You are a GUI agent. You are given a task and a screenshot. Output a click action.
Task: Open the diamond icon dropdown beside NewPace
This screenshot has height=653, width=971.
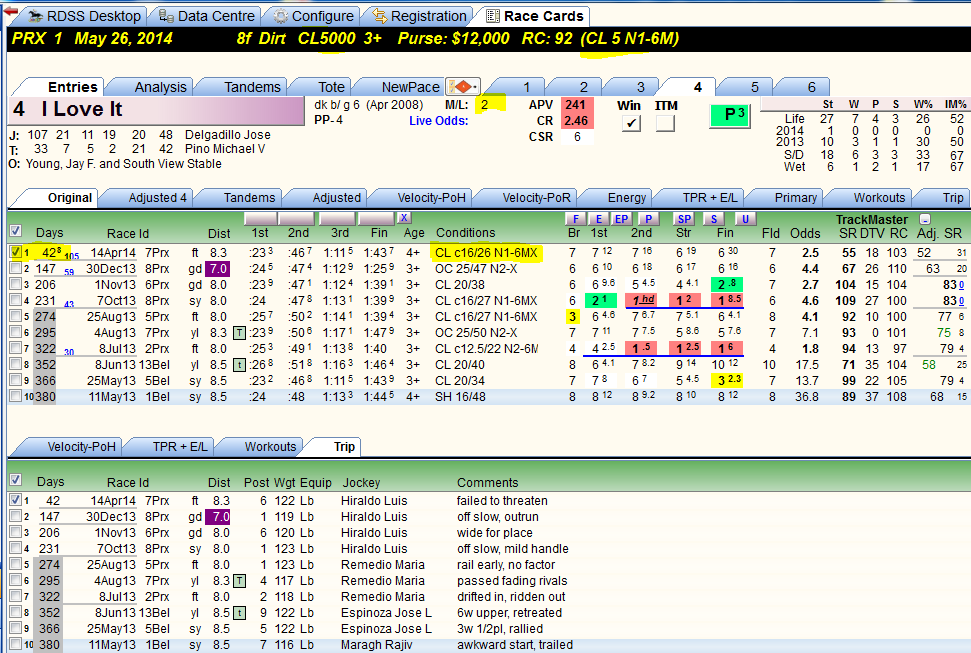pyautogui.click(x=464, y=87)
